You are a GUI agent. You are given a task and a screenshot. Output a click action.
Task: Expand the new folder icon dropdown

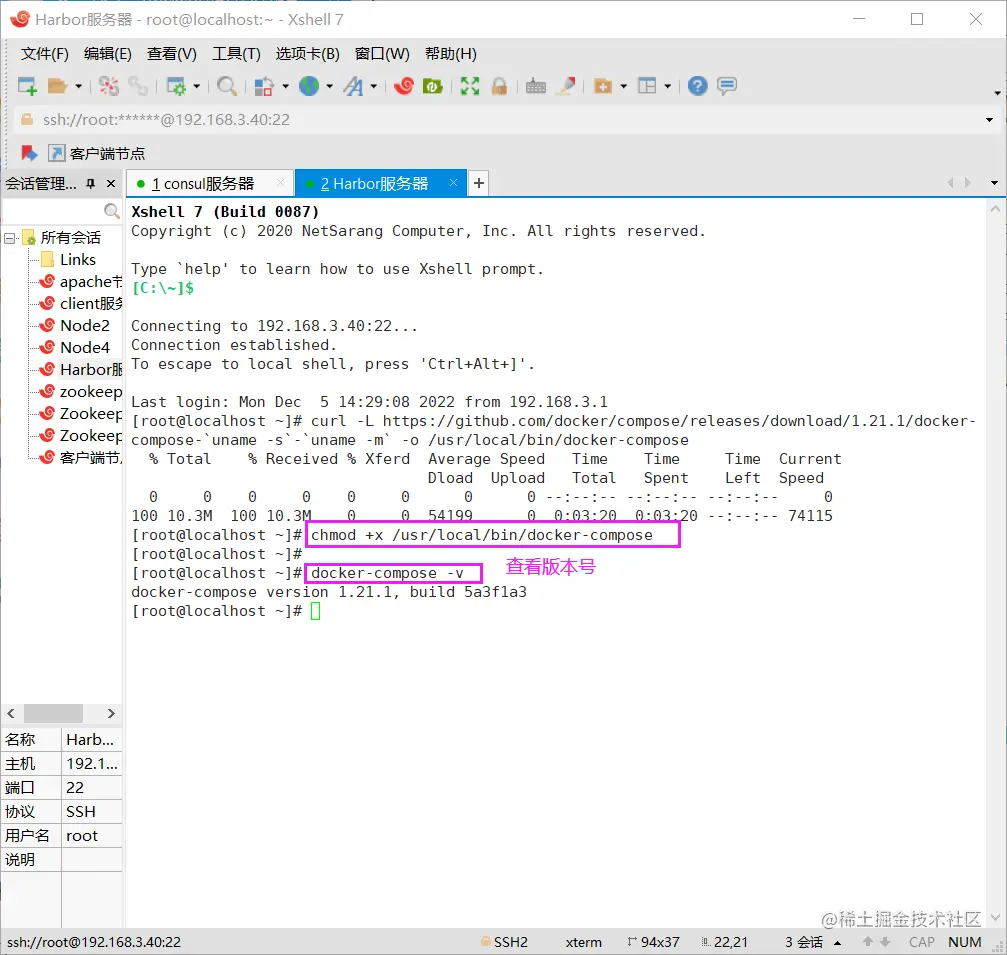click(x=624, y=86)
